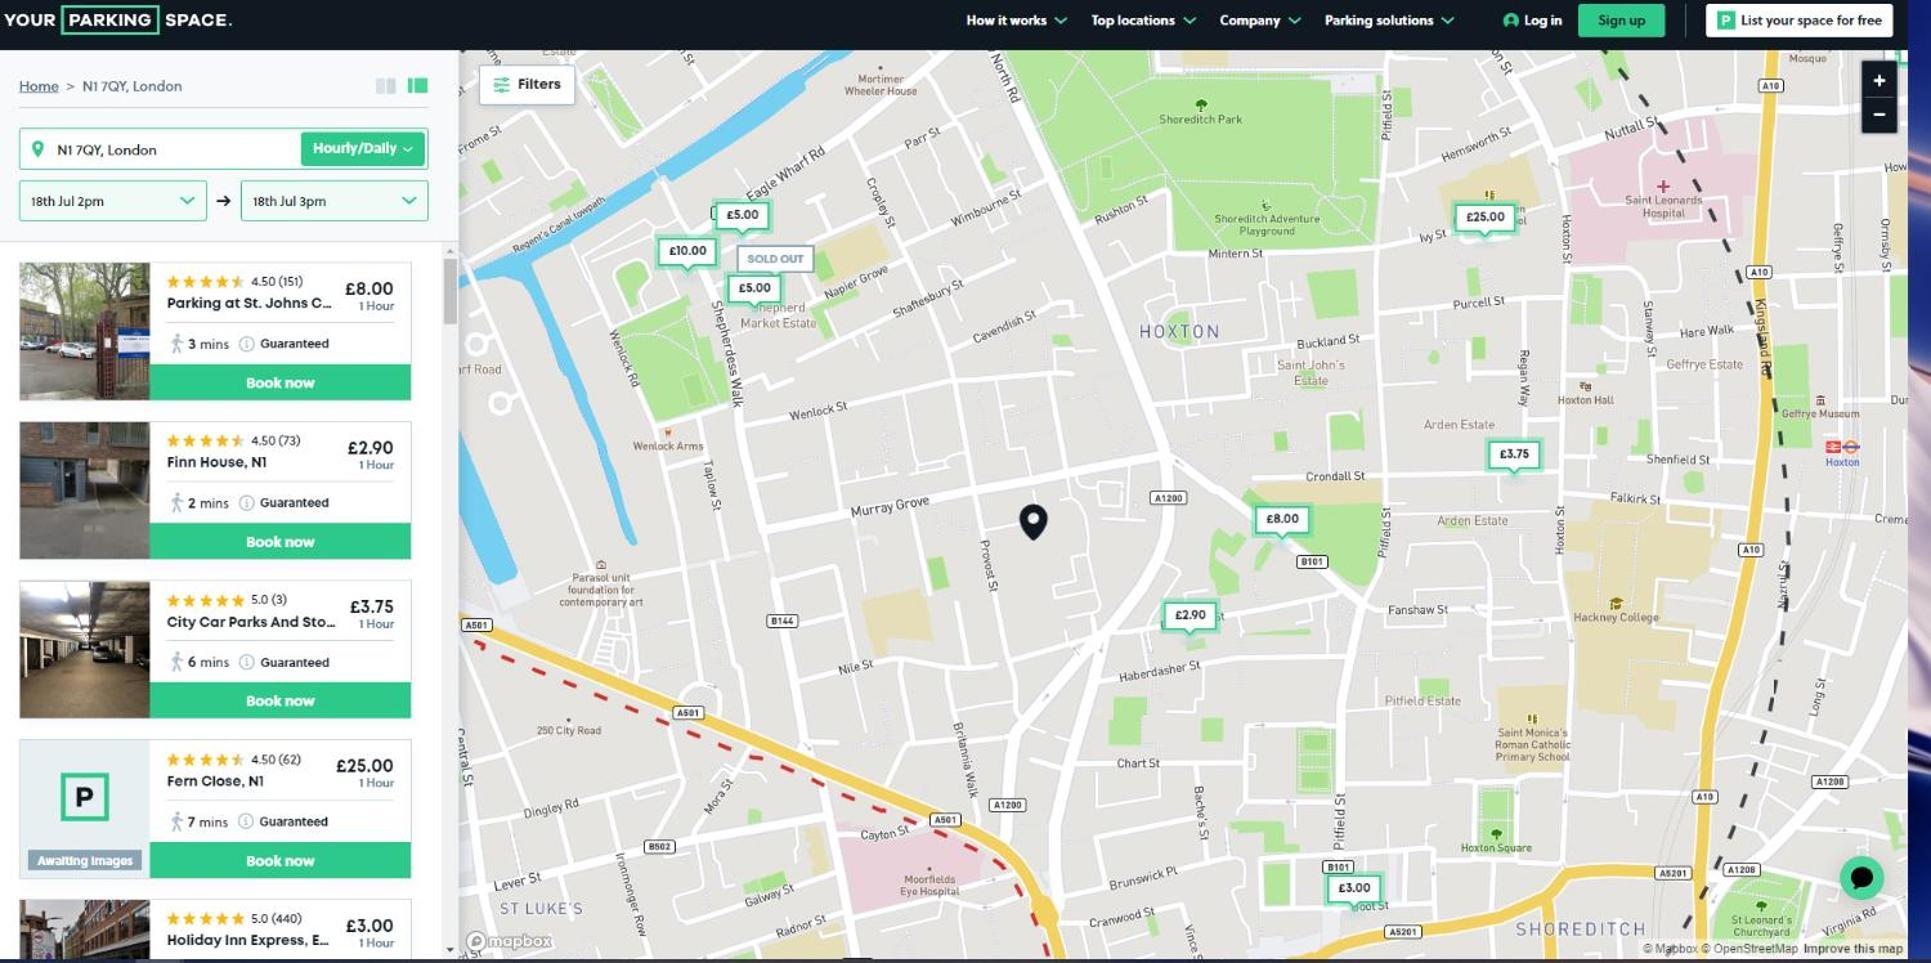Select the £2.90 map price marker
Viewport: 1931px width, 963px height.
(1189, 615)
